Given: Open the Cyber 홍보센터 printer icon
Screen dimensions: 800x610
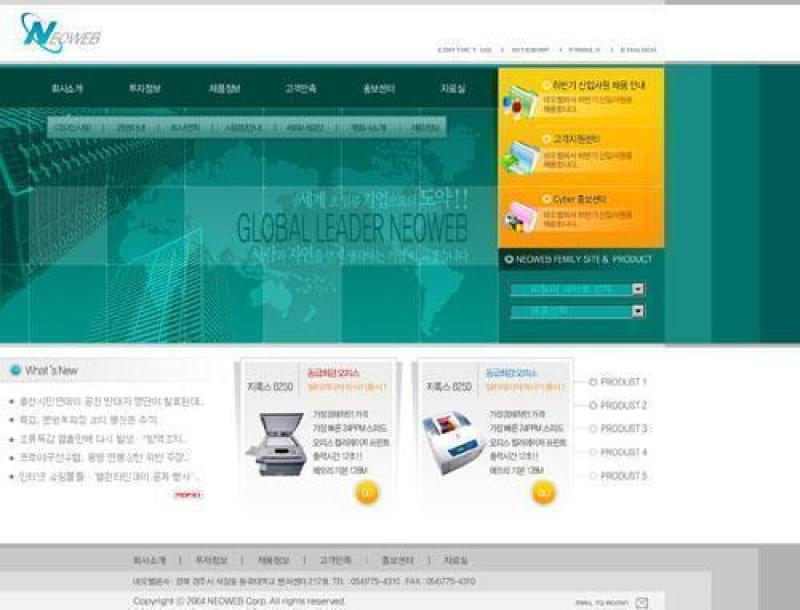Looking at the screenshot, I should (x=520, y=214).
